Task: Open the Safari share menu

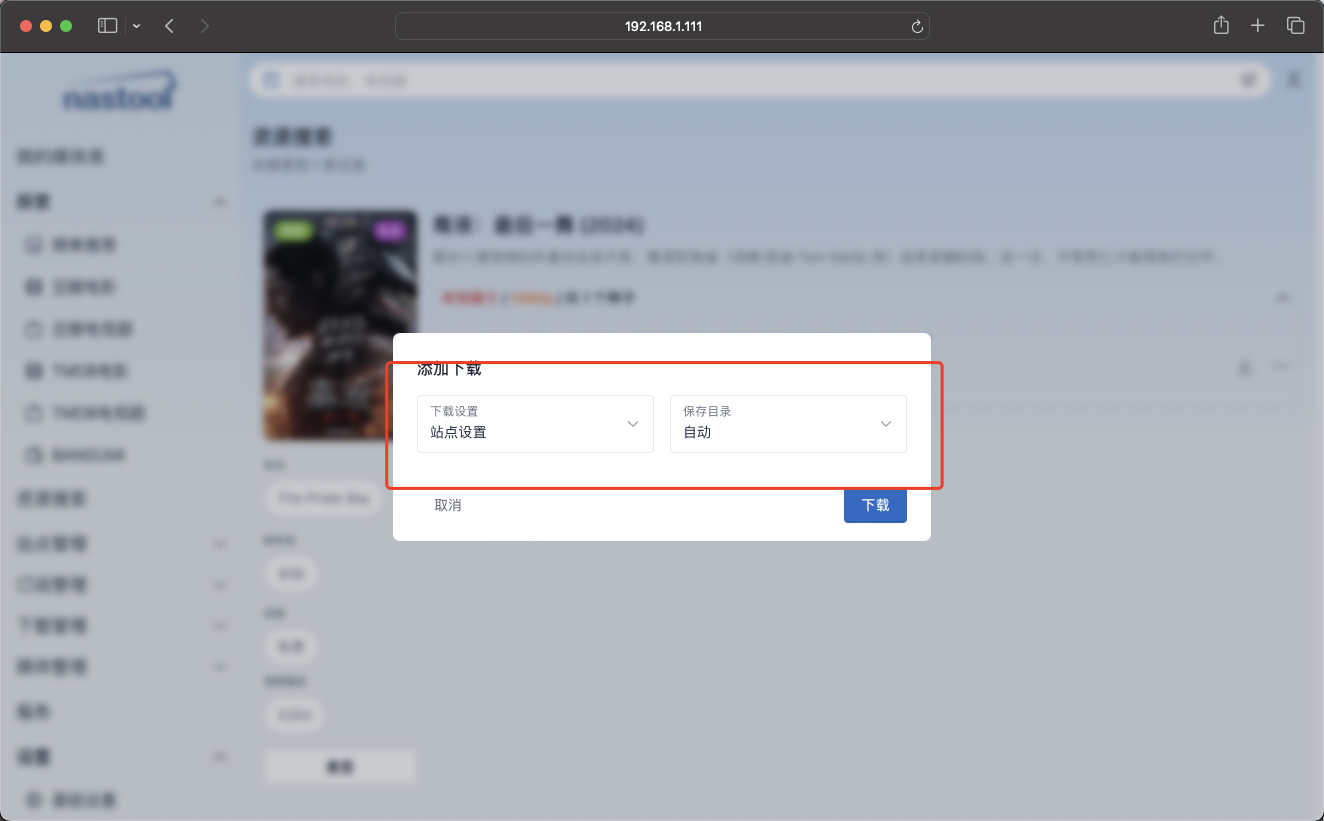Action: (1221, 26)
